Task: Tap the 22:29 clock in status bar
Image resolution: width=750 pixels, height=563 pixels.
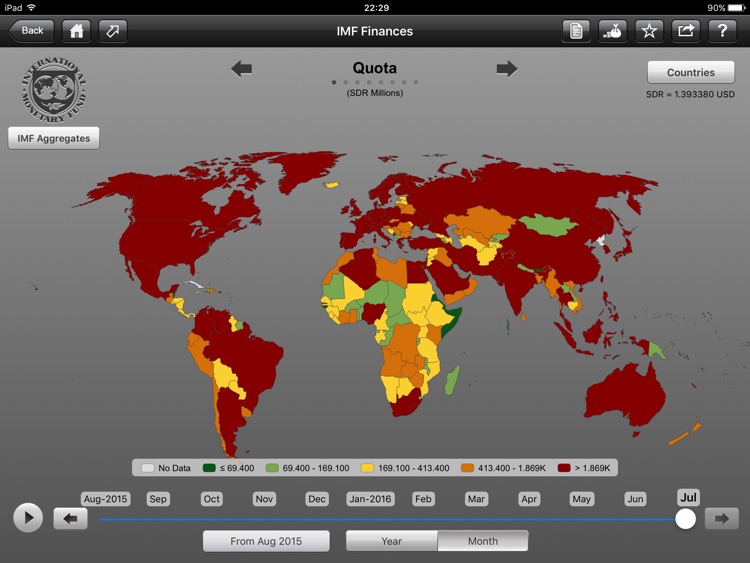Action: coord(376,8)
